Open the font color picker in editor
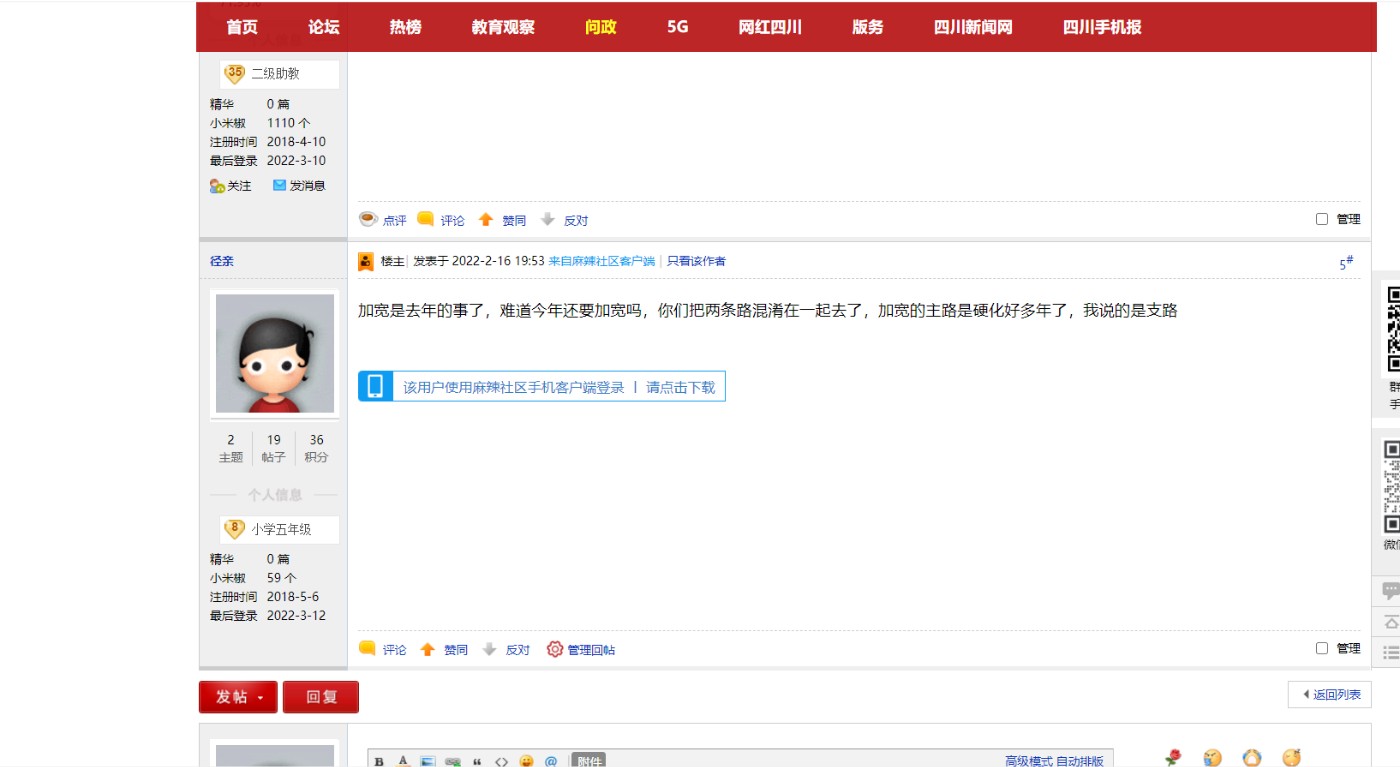1400x767 pixels. click(x=403, y=761)
